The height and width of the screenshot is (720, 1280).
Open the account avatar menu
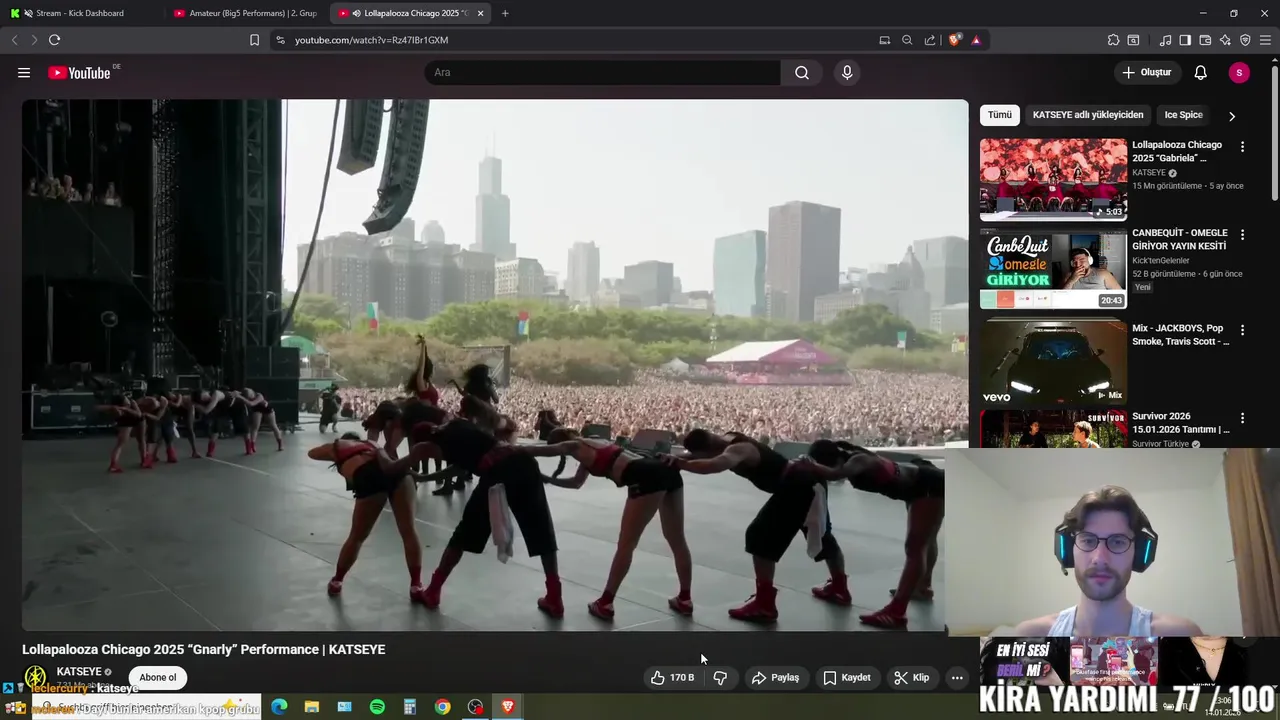pos(1239,73)
